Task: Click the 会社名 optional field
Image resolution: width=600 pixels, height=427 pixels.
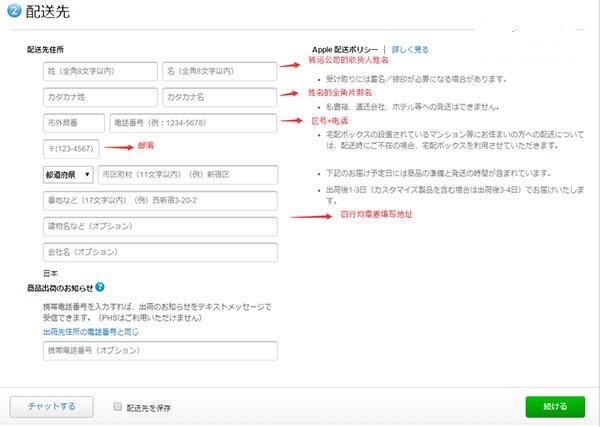Action: (159, 252)
